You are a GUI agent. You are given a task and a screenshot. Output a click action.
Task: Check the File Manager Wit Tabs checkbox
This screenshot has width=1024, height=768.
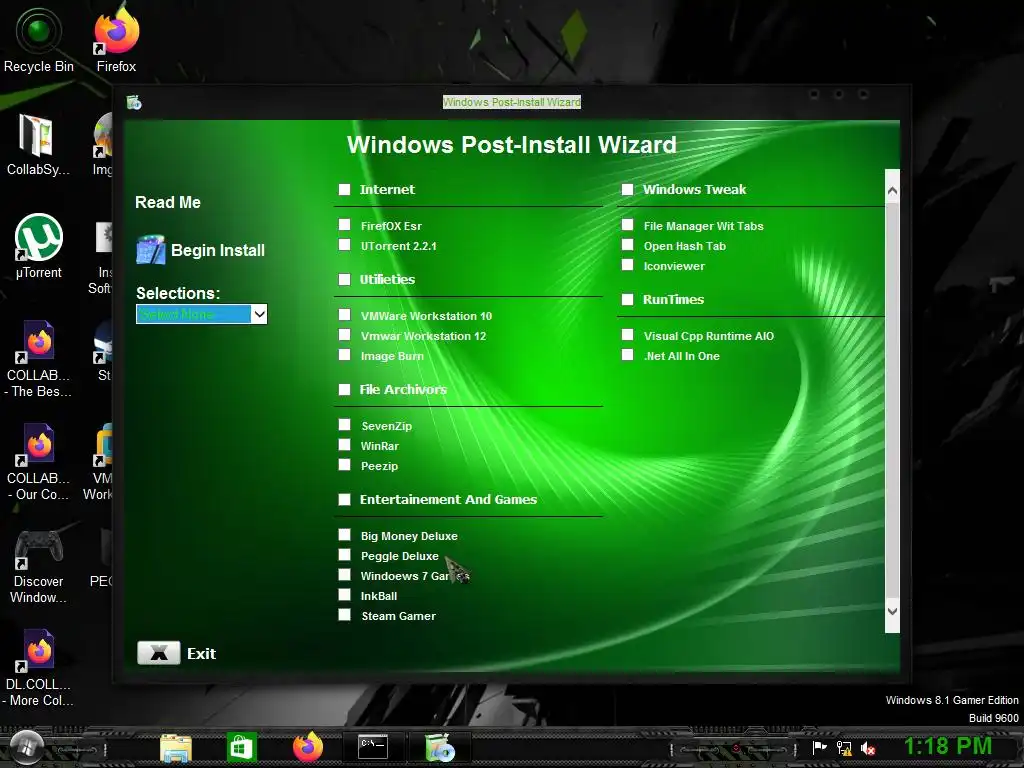tap(628, 225)
